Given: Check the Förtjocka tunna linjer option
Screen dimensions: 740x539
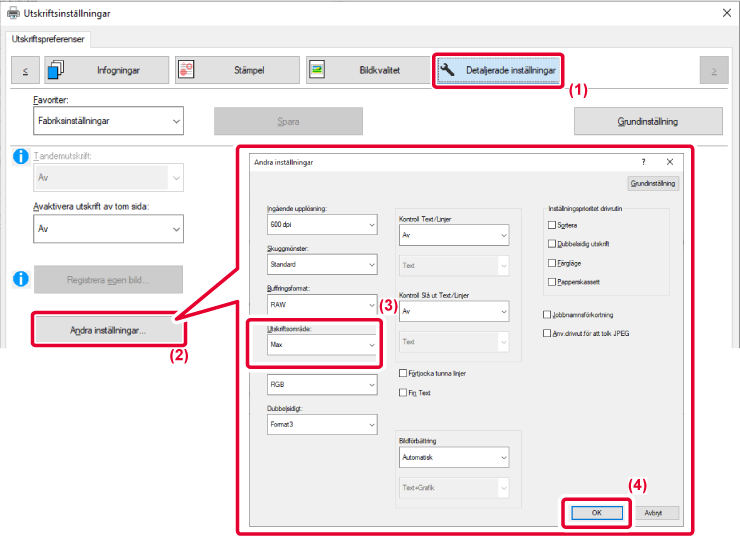Looking at the screenshot, I should click(x=403, y=373).
